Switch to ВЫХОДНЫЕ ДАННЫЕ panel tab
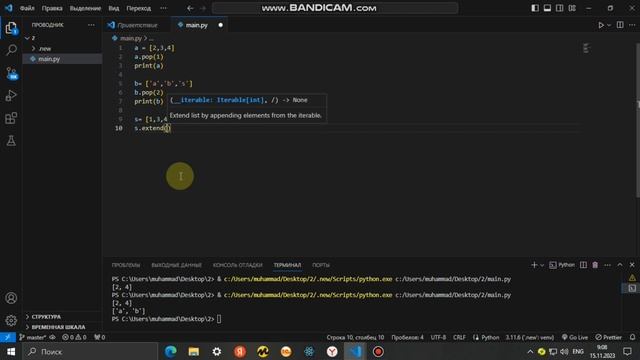The image size is (640, 360). 176,265
